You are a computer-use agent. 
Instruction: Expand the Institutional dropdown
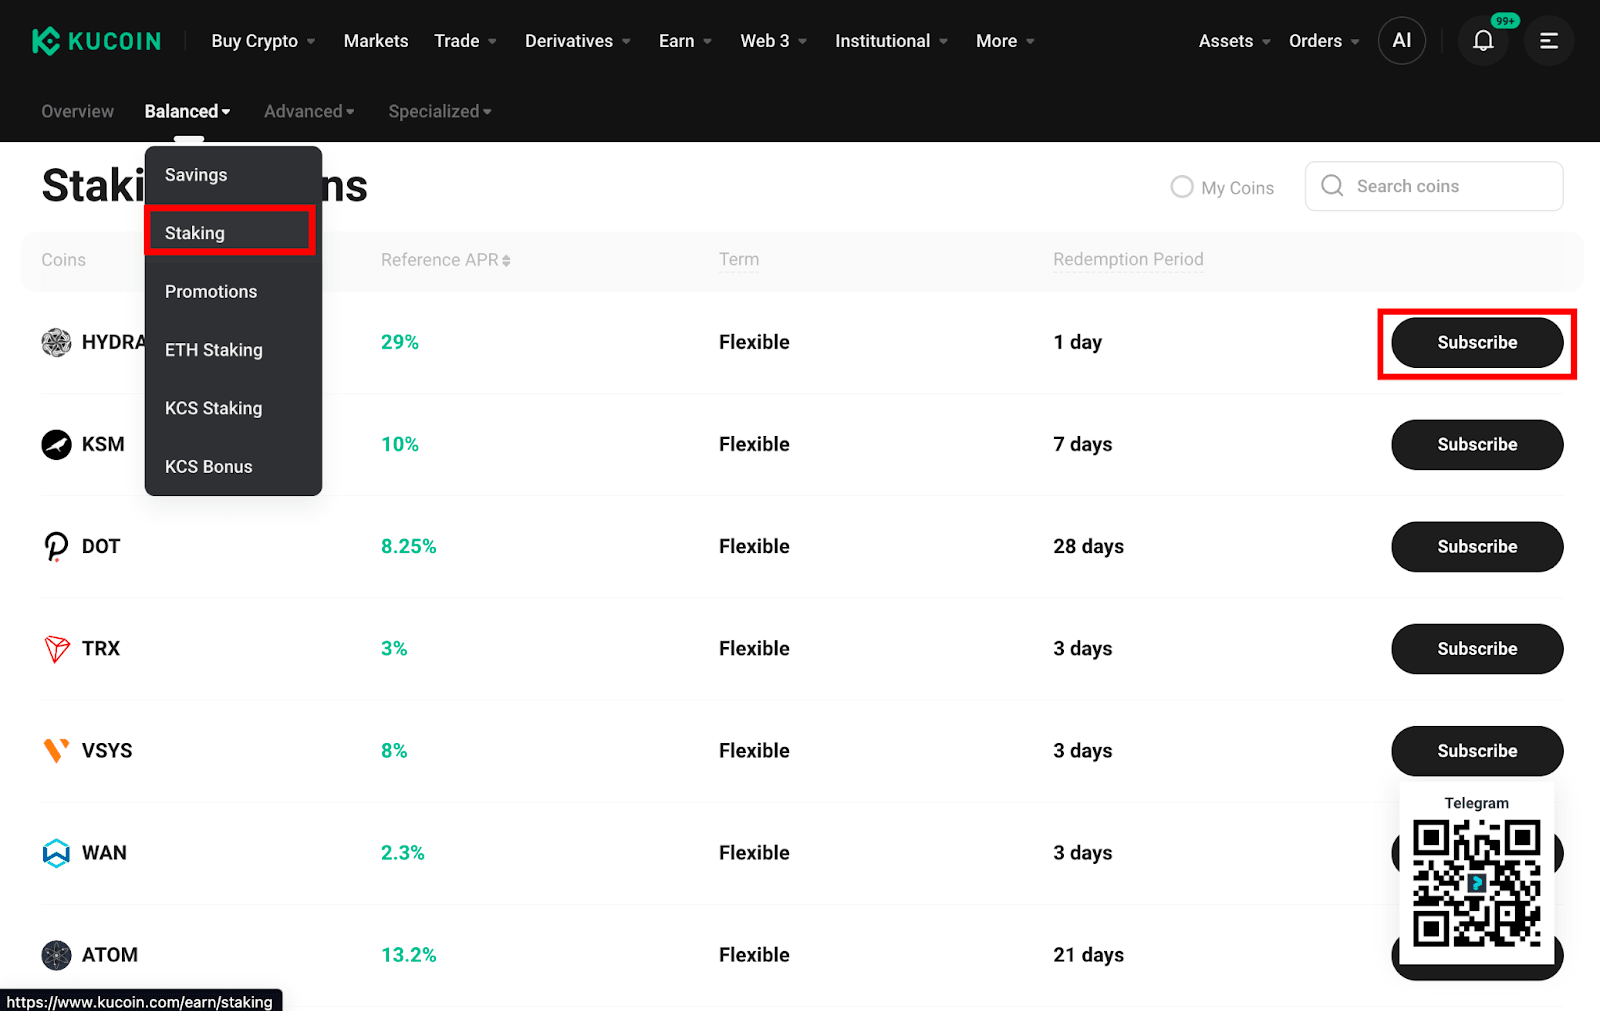(891, 41)
